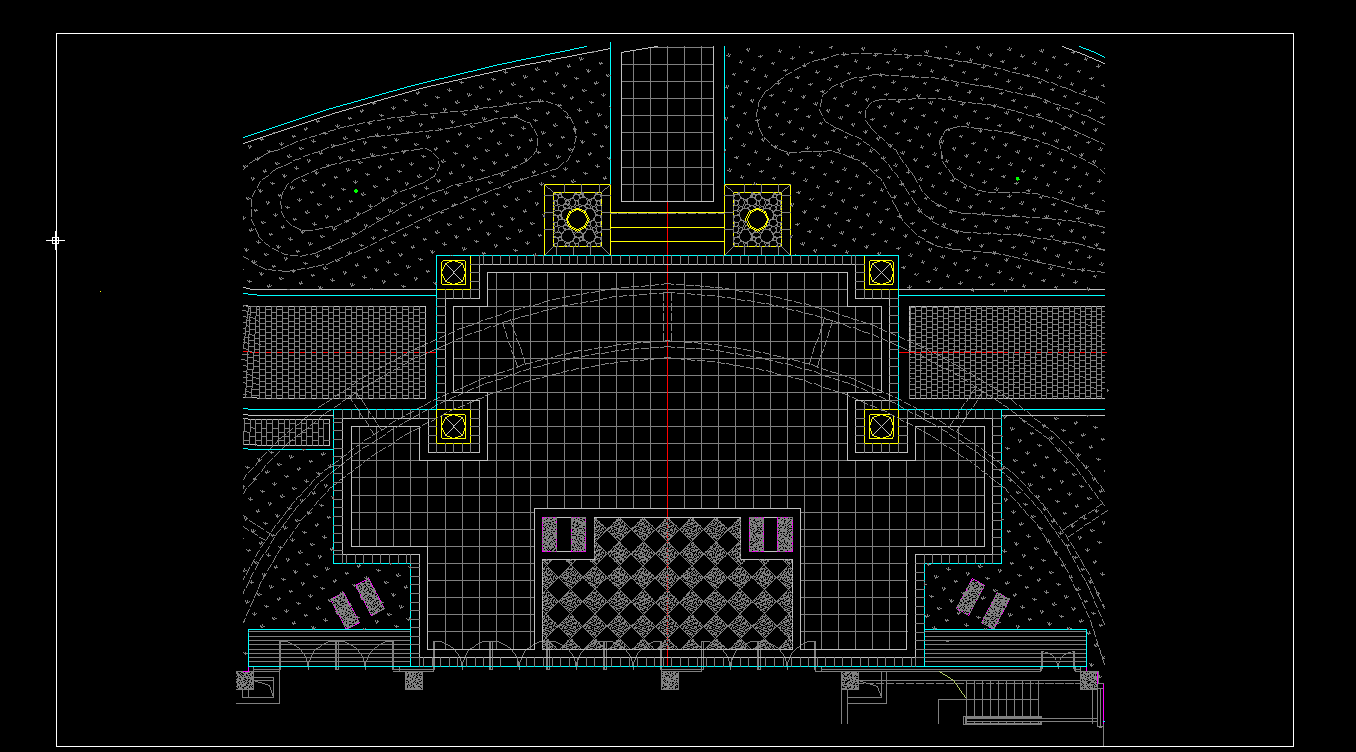Click the left yellow circular planter
1356x752 pixels.
(x=577, y=219)
